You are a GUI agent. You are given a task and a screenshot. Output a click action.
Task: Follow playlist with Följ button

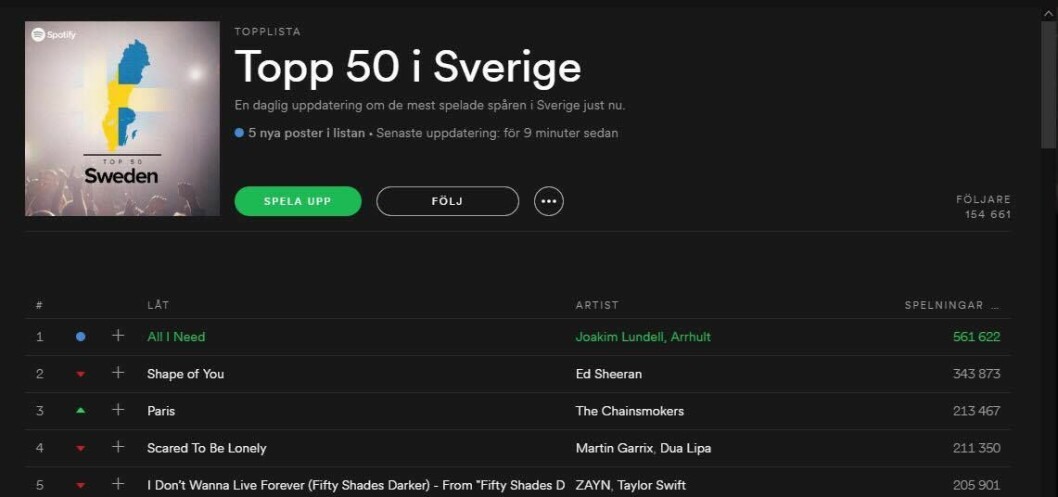click(447, 201)
